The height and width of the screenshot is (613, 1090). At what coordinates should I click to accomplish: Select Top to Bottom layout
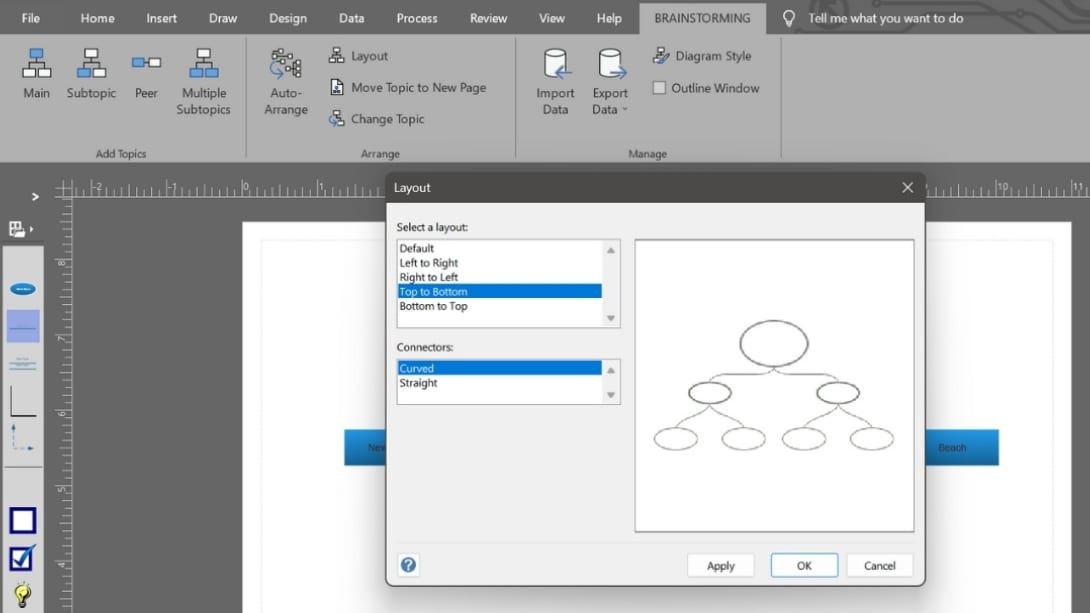[x=499, y=291]
